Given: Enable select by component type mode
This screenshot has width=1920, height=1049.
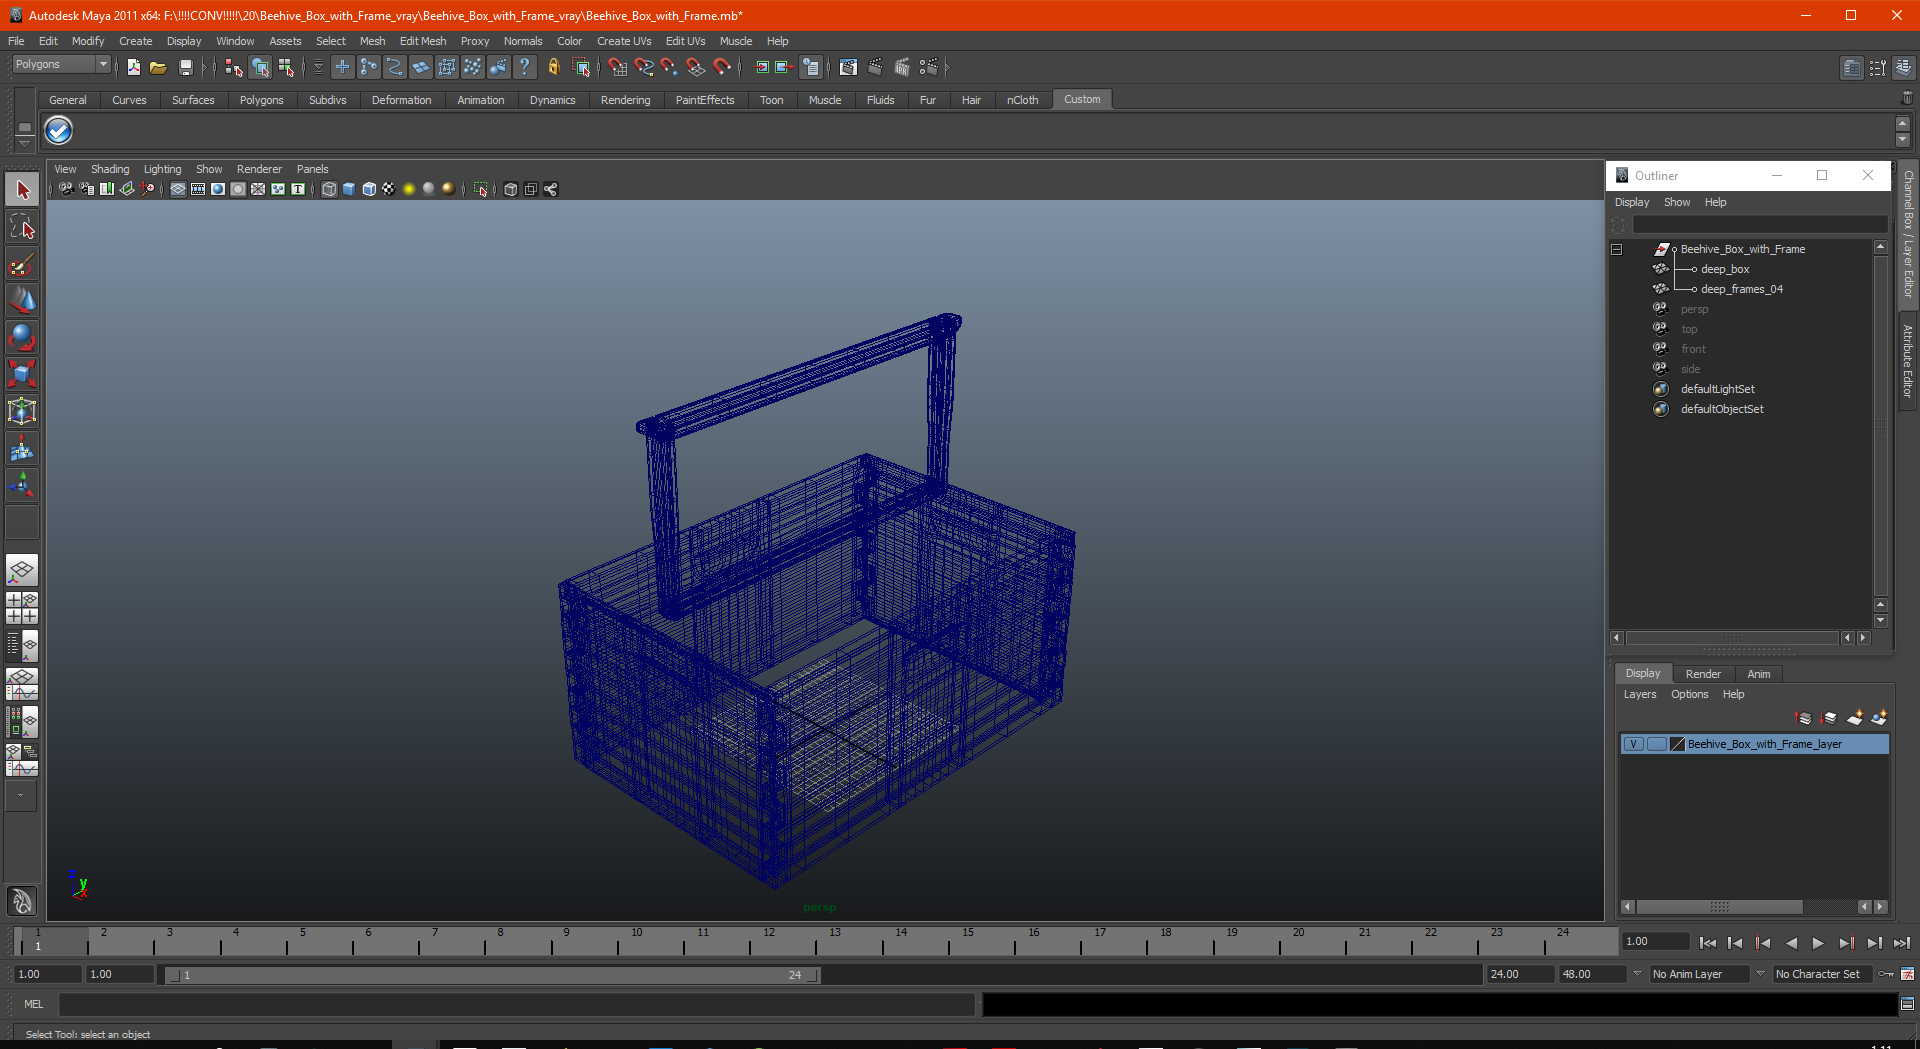Looking at the screenshot, I should (x=286, y=67).
